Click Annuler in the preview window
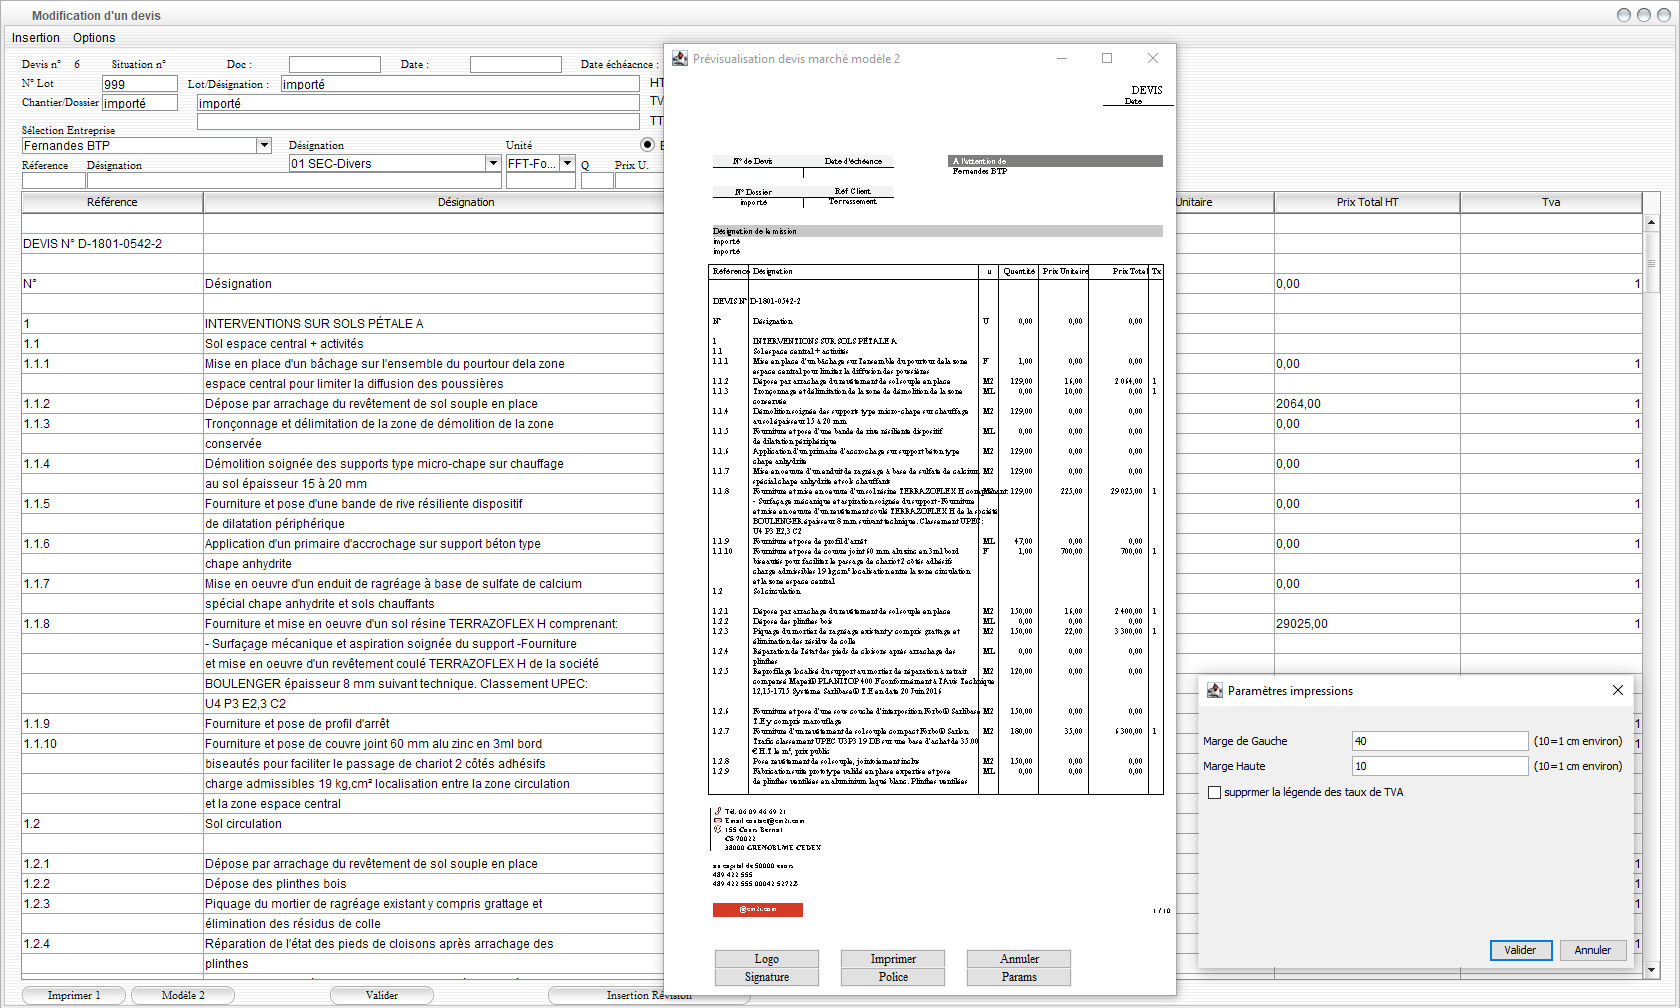 (1019, 959)
